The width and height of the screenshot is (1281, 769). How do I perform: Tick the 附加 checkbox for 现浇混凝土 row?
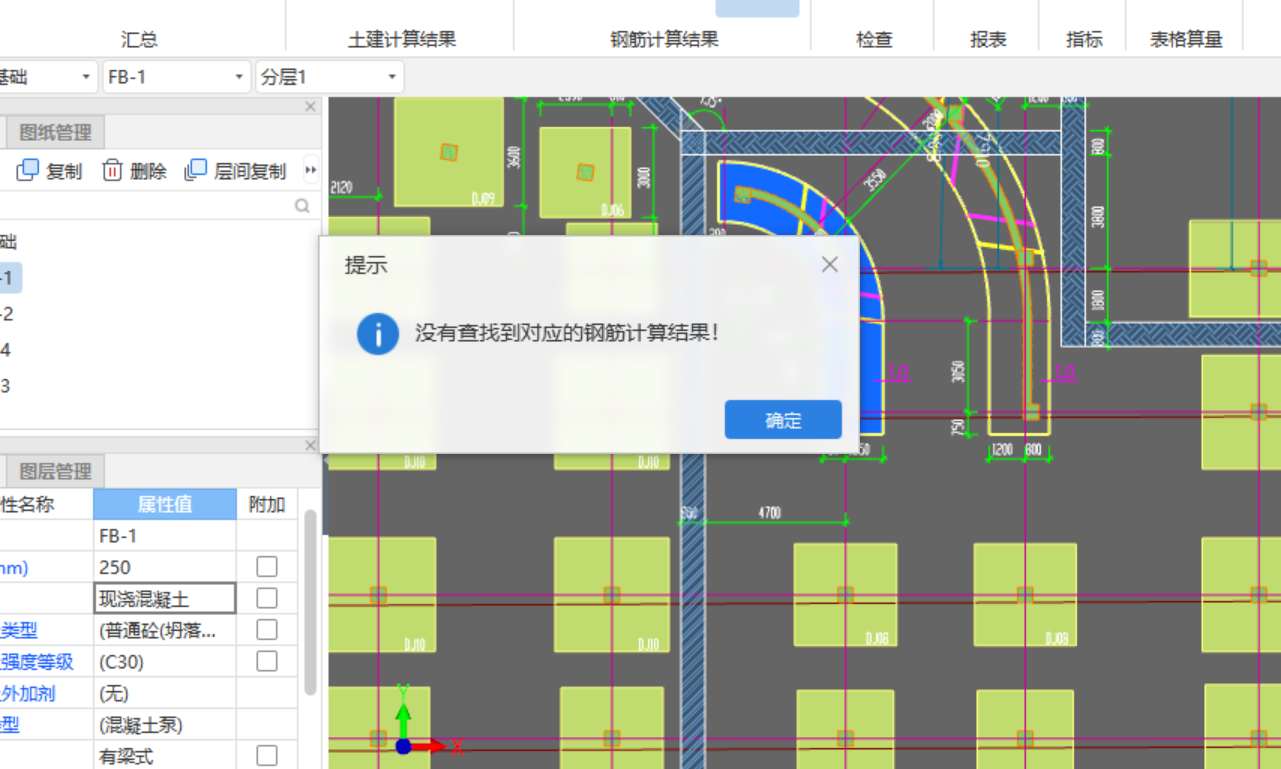267,598
